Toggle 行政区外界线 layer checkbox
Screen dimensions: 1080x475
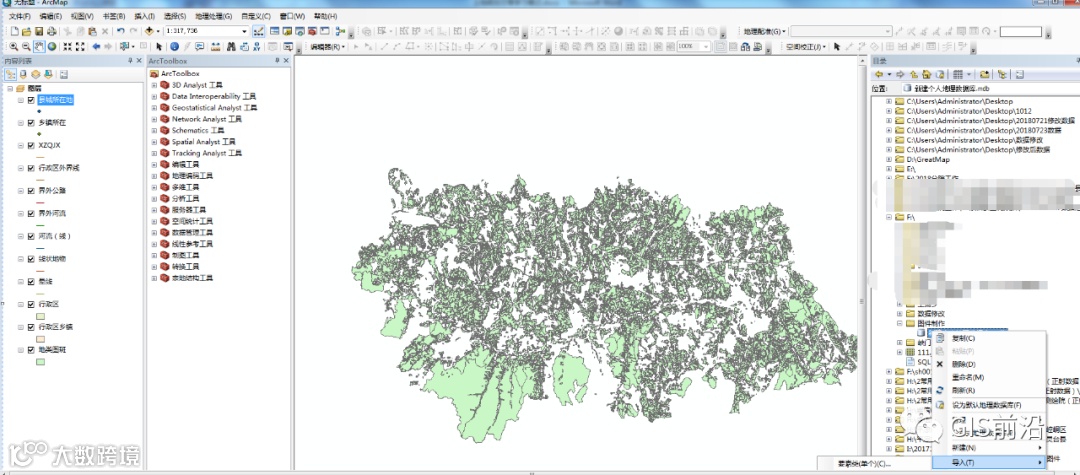[31, 168]
